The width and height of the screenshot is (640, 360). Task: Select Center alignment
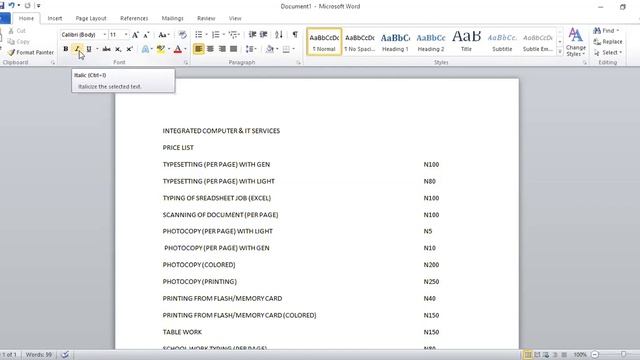coord(210,49)
